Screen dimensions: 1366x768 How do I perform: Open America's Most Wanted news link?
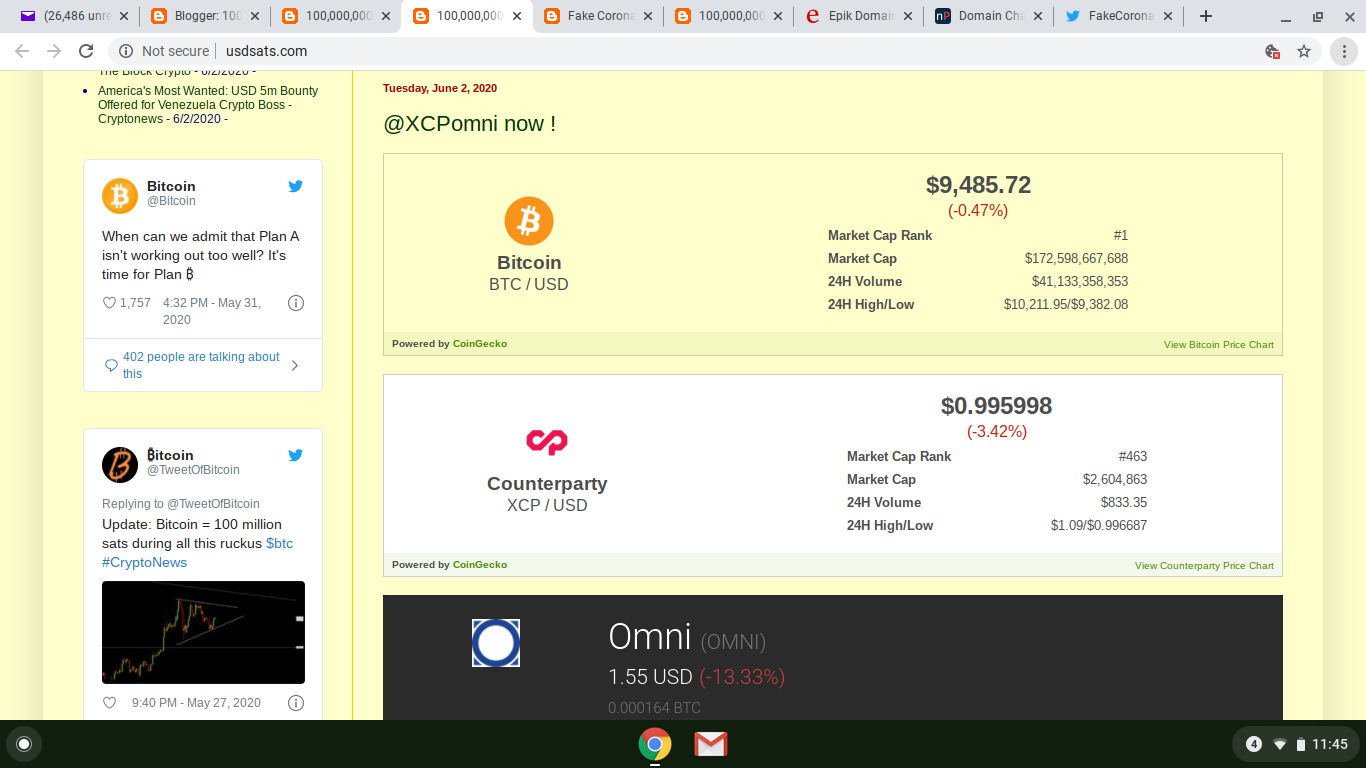208,104
